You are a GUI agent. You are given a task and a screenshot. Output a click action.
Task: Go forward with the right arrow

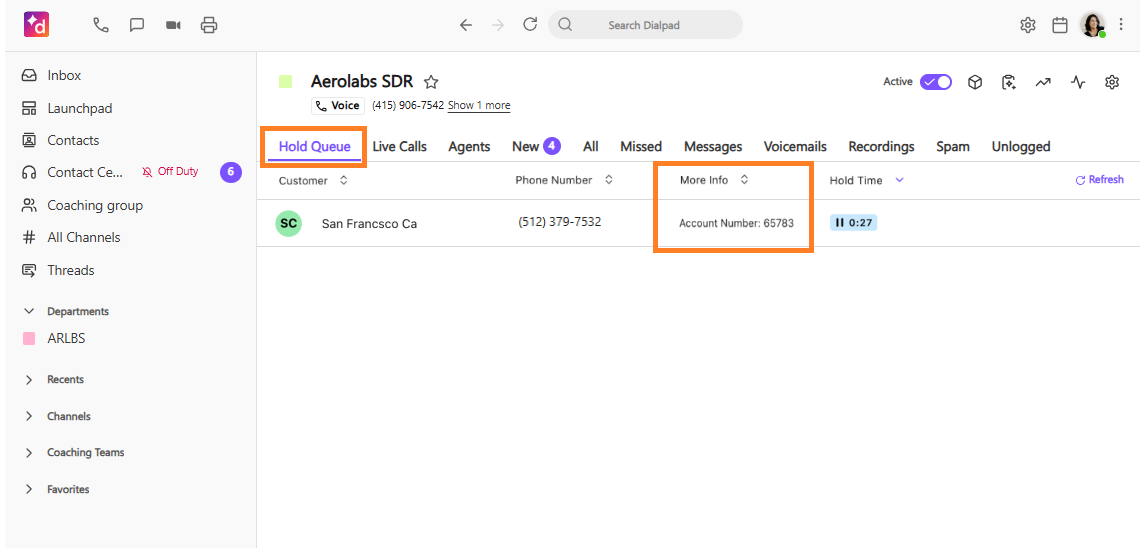pyautogui.click(x=498, y=25)
